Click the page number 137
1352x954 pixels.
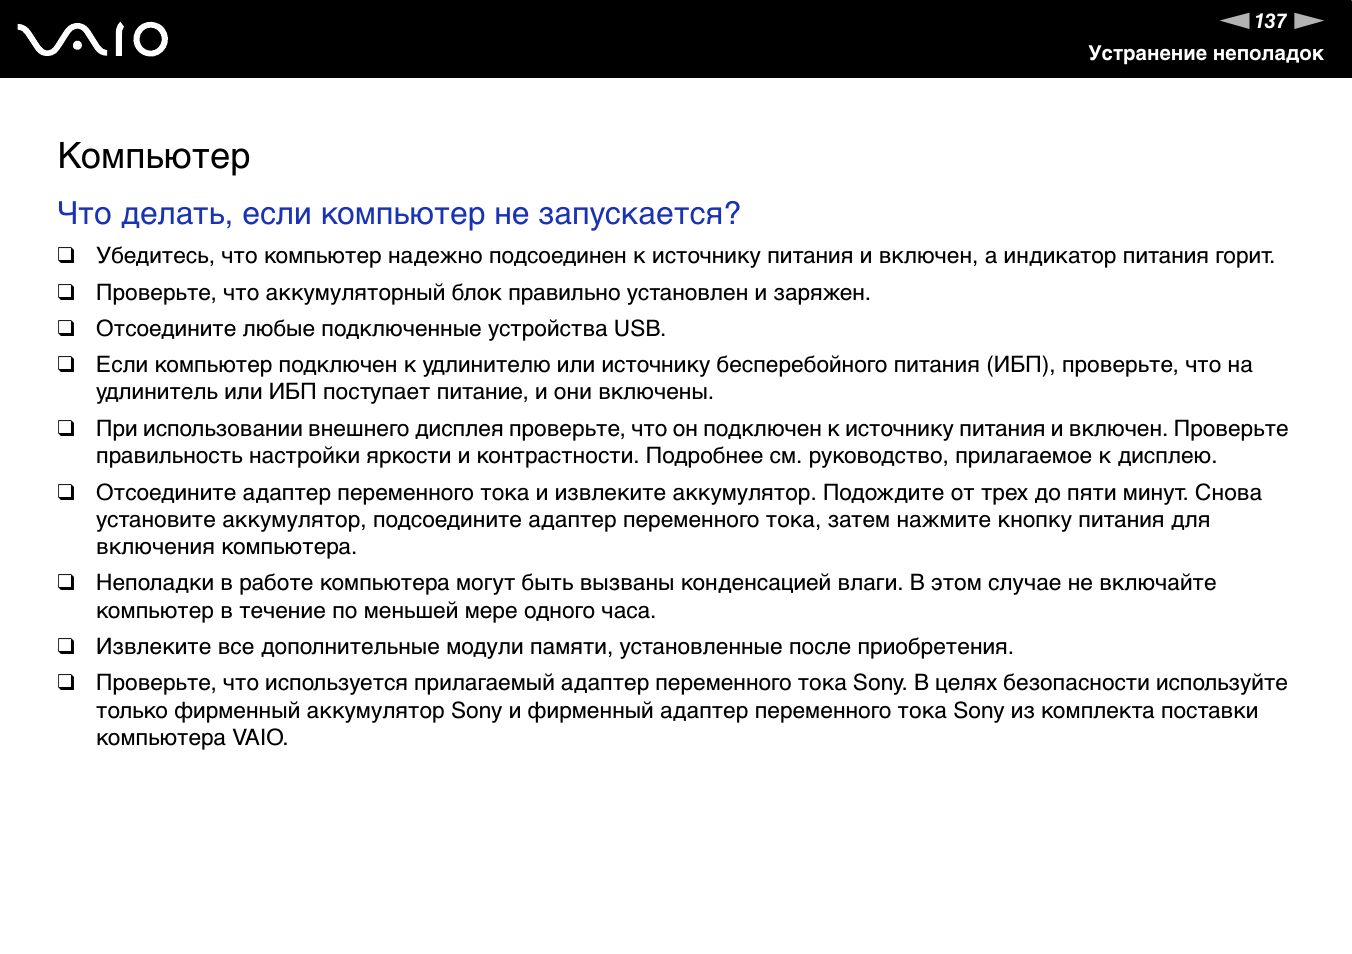point(1270,21)
